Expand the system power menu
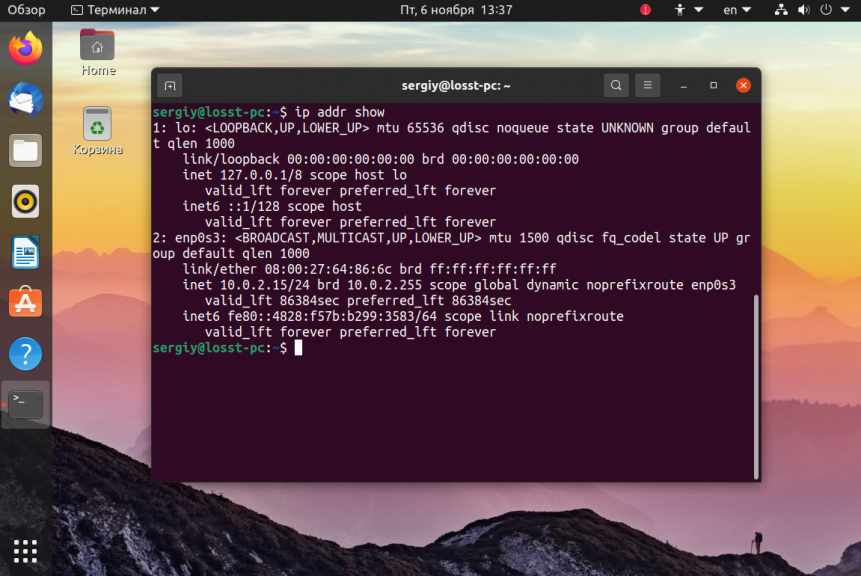The image size is (861, 576). tap(828, 10)
